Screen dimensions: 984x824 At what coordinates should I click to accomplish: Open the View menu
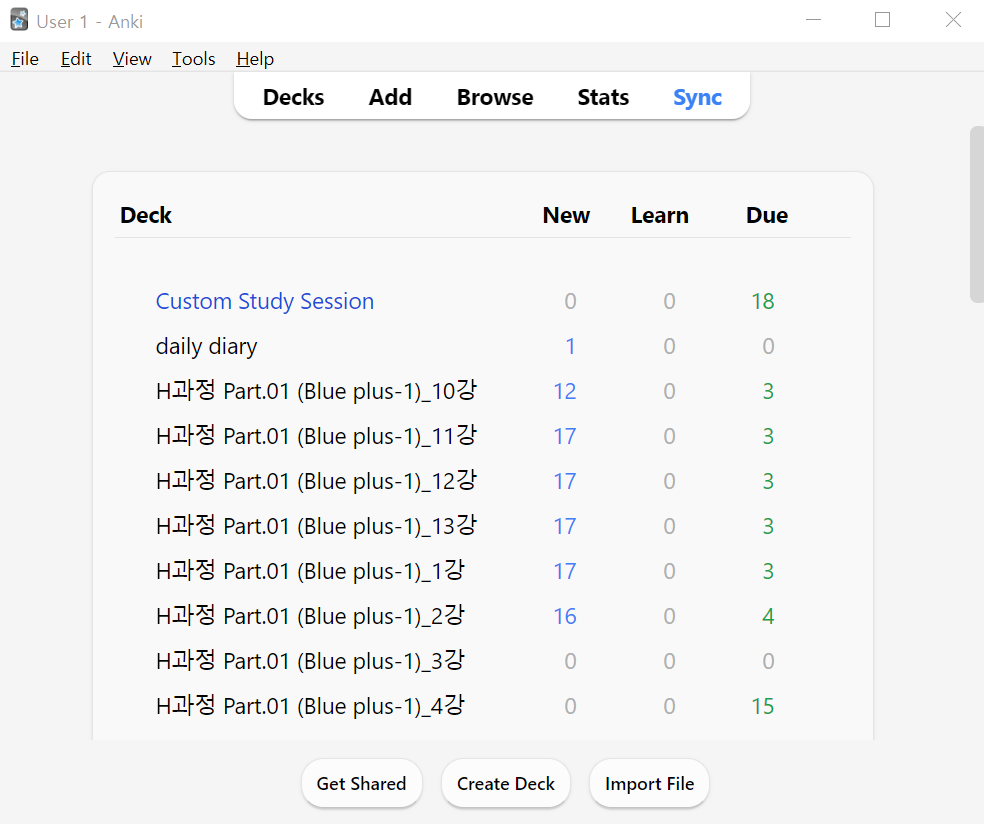(x=132, y=59)
